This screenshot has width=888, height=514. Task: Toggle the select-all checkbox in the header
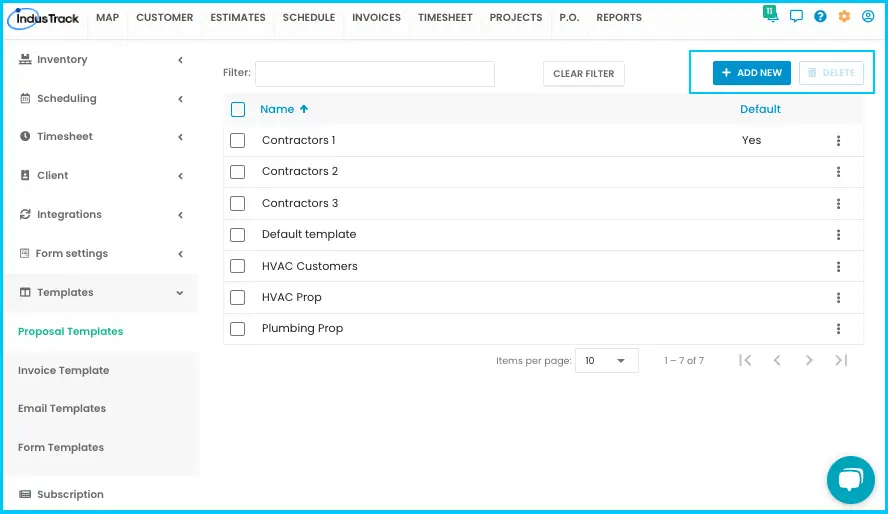coord(238,109)
